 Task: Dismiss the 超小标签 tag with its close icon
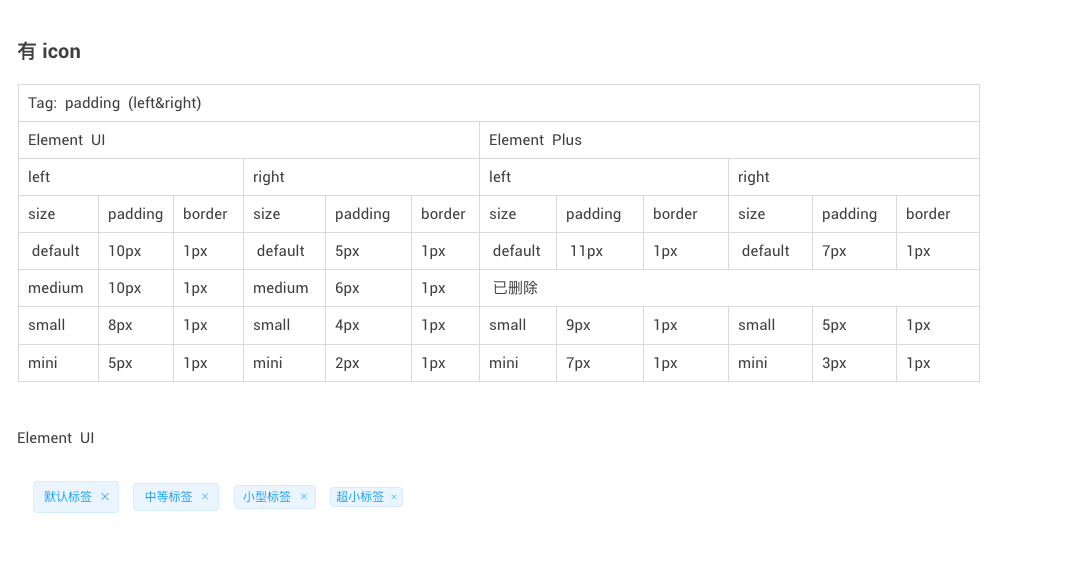(x=394, y=497)
